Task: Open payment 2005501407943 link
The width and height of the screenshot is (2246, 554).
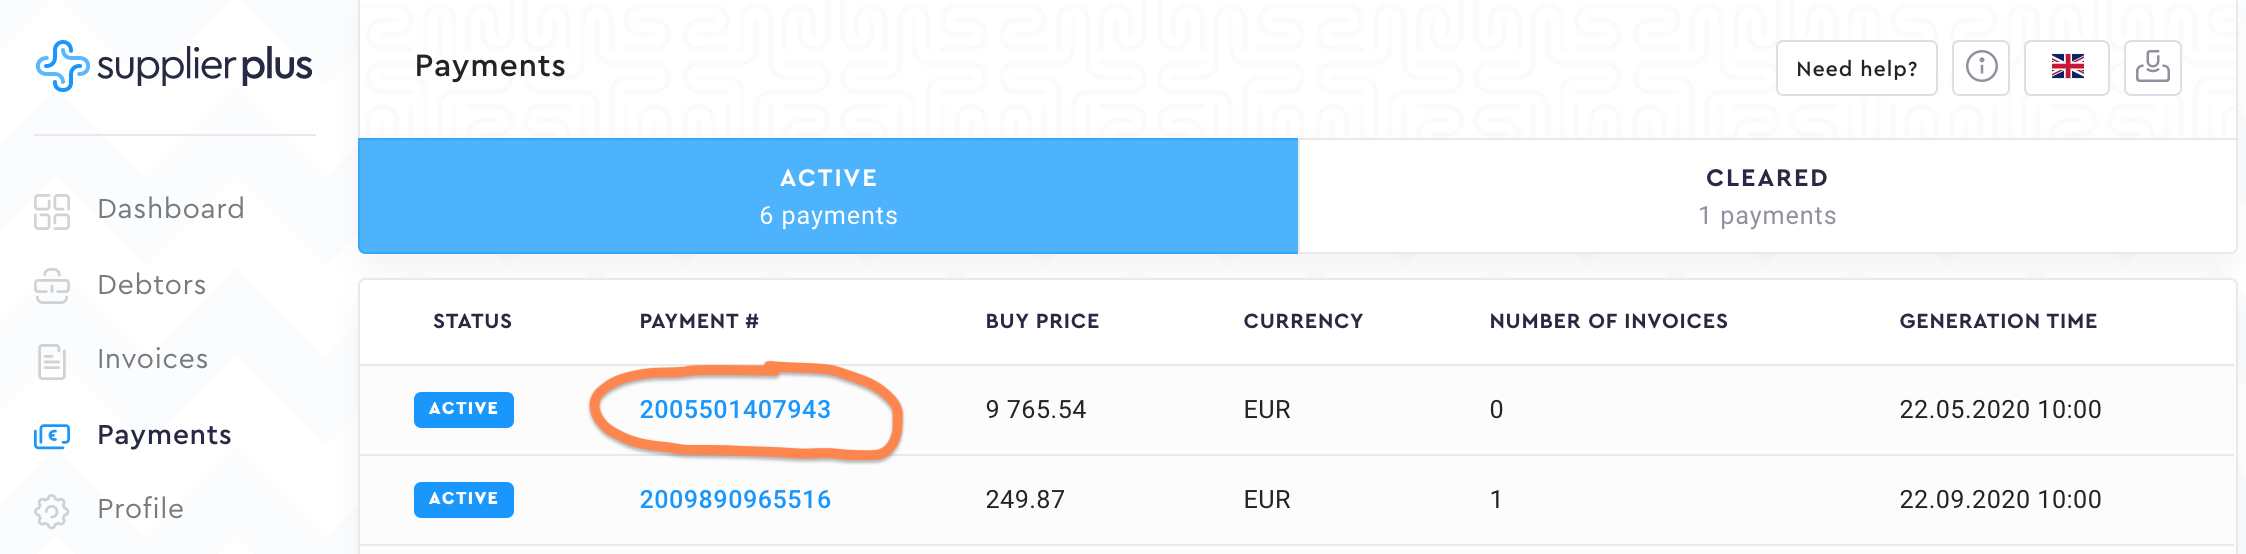Action: [735, 410]
